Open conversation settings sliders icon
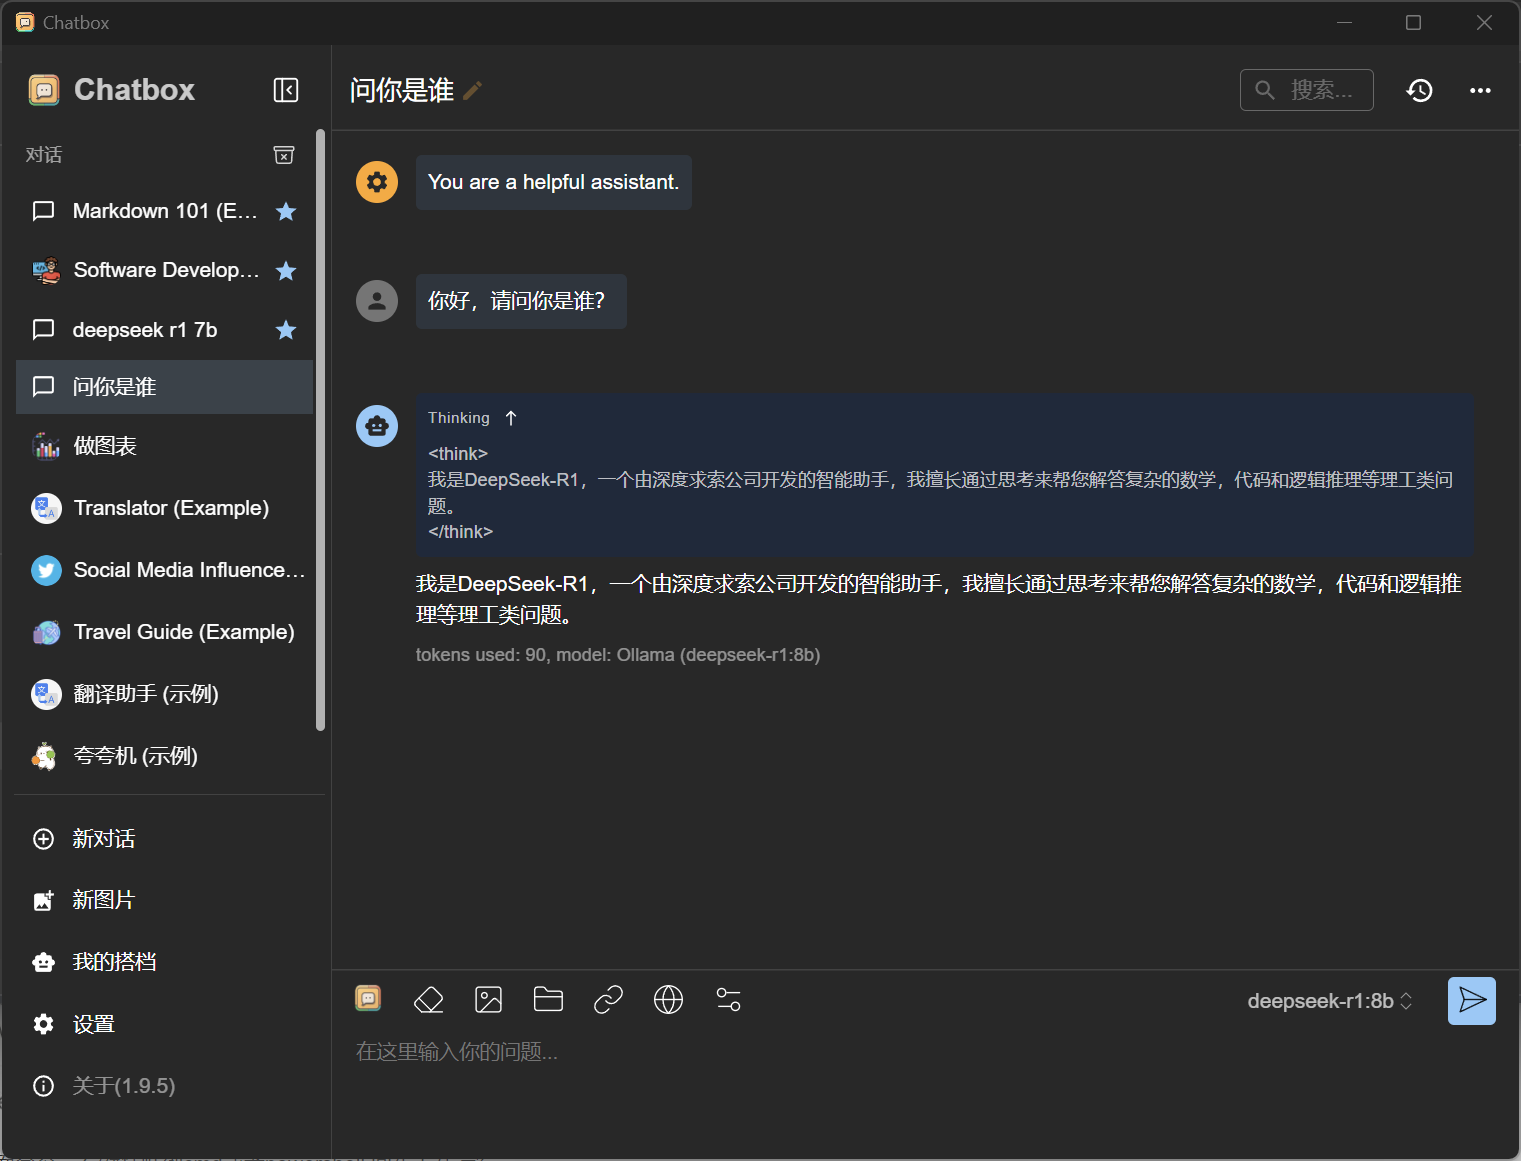Image resolution: width=1521 pixels, height=1161 pixels. 729,999
